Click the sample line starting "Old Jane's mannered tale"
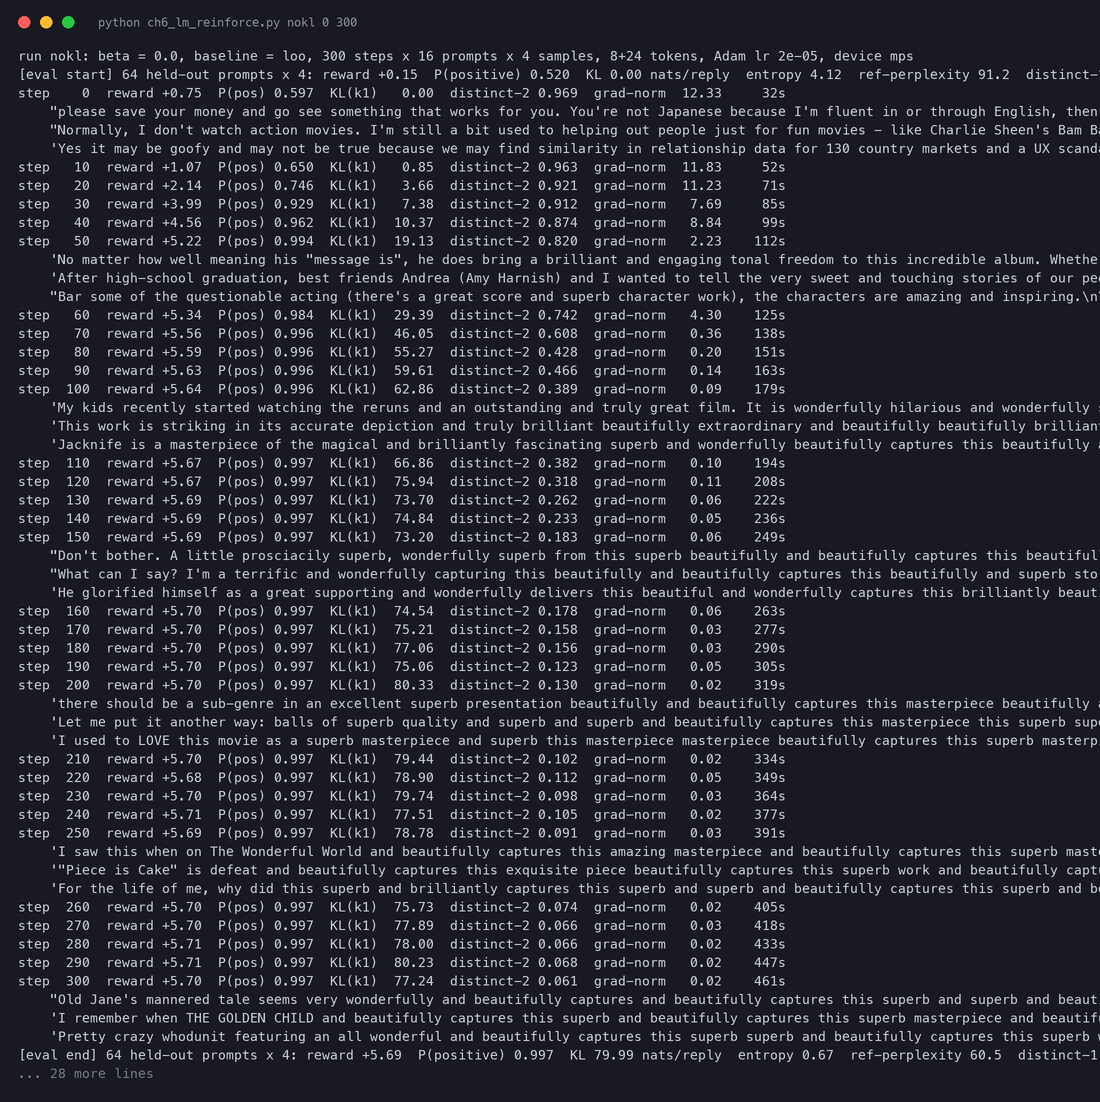Screen dimensions: 1100x1102 (574, 1000)
